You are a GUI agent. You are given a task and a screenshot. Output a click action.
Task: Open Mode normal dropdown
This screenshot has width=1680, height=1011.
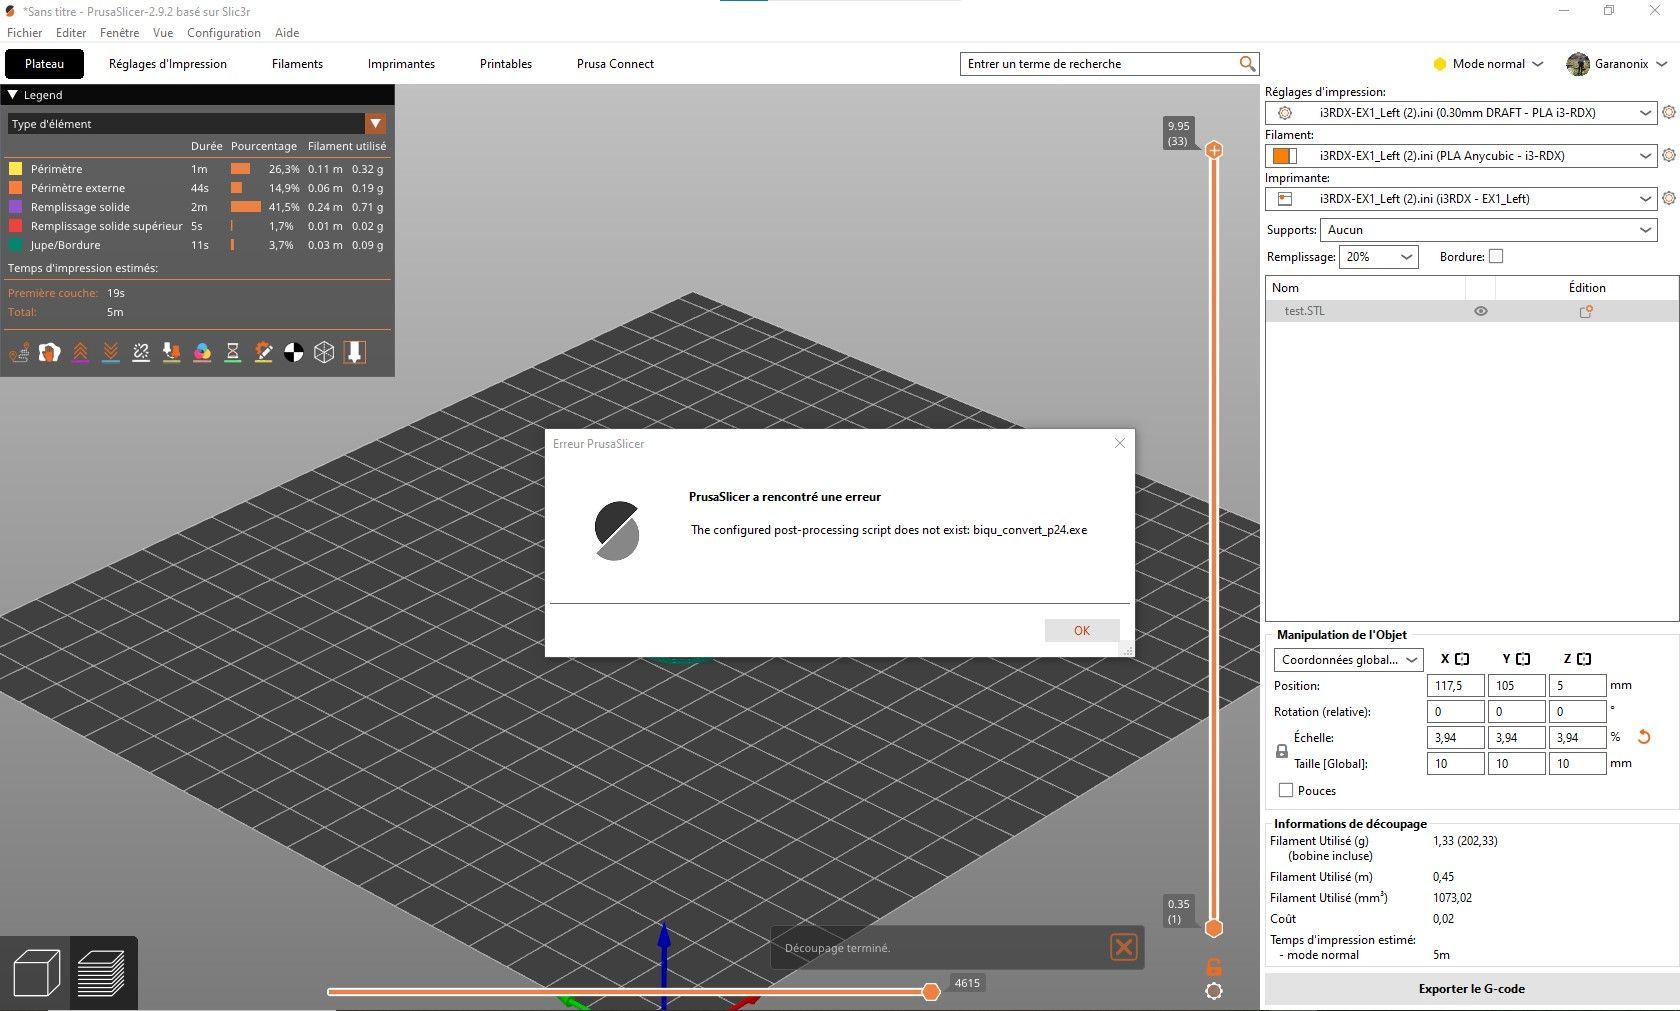point(1489,64)
